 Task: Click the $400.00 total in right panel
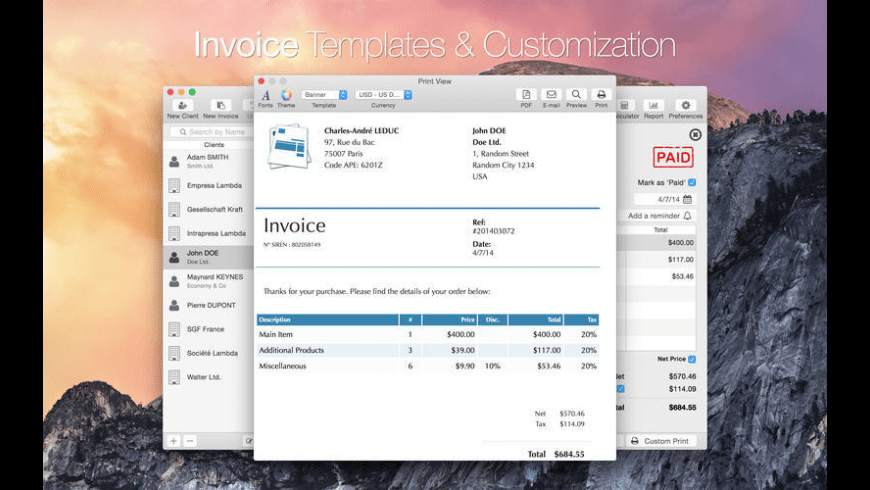pos(681,243)
